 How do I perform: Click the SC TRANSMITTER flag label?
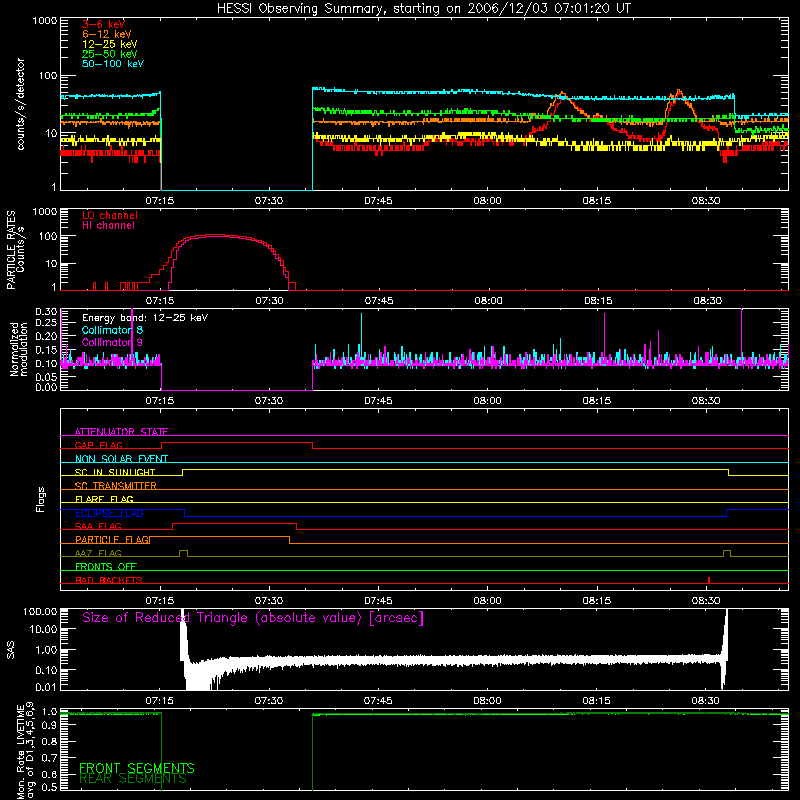tap(116, 486)
